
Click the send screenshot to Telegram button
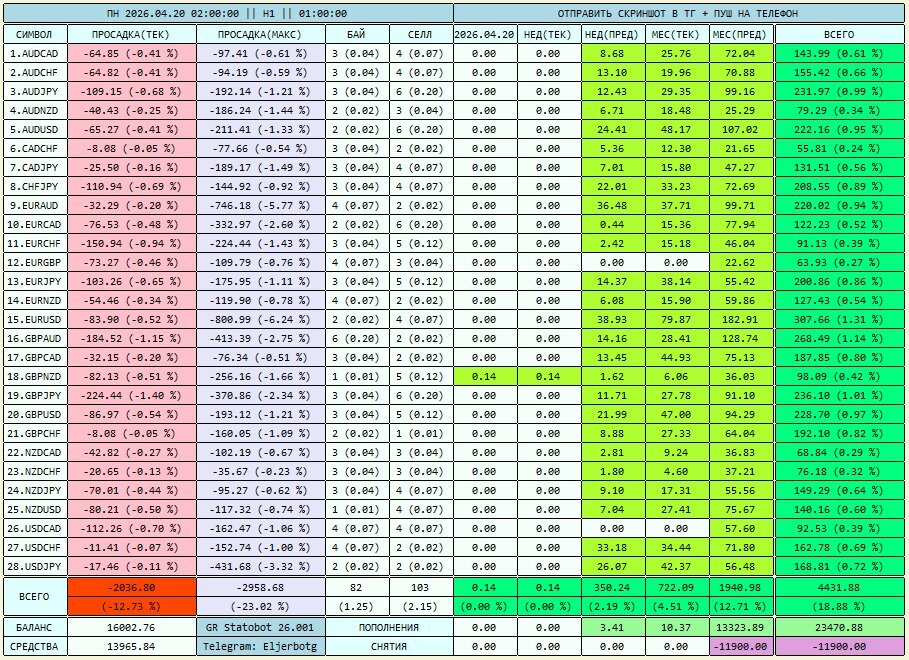tap(679, 13)
